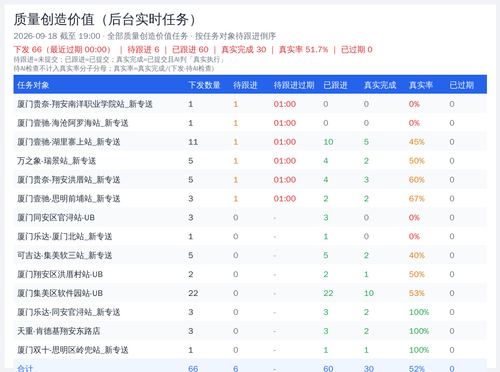The image size is (500, 372).
Task: Click the 已跟进 table column header
Action: (x=335, y=85)
